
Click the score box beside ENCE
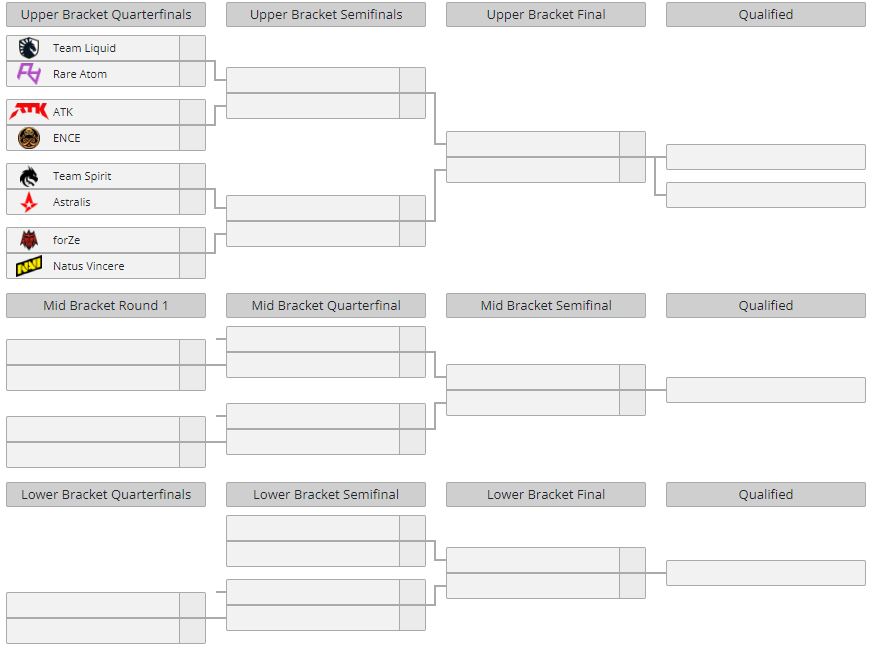click(x=192, y=138)
